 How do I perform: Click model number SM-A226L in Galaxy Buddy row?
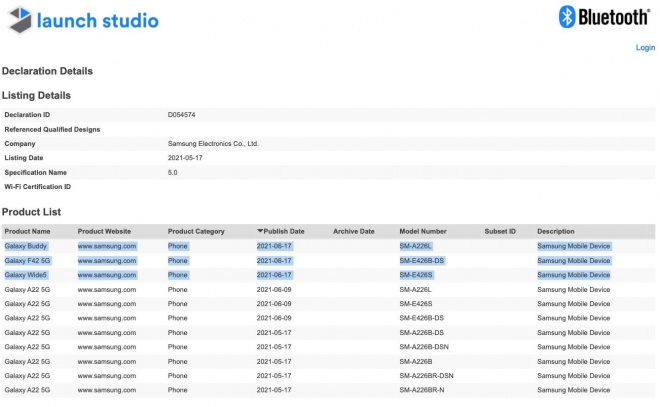pos(415,246)
